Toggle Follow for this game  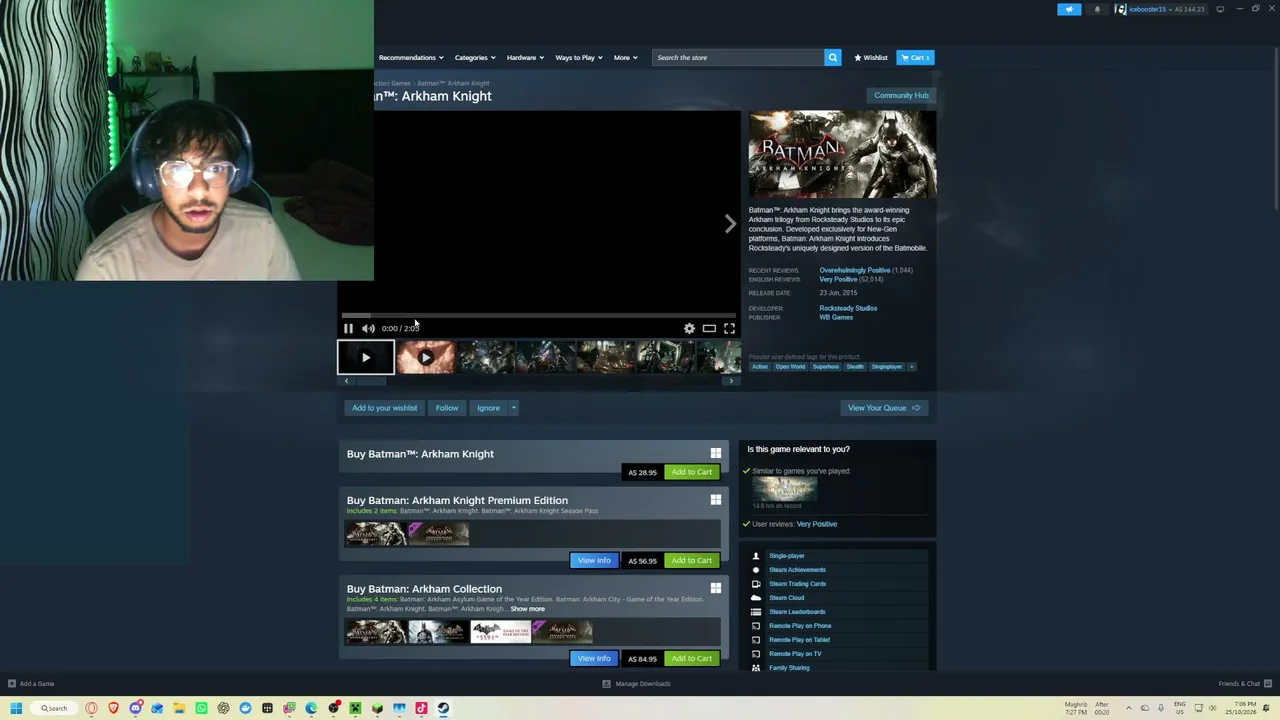tap(447, 408)
